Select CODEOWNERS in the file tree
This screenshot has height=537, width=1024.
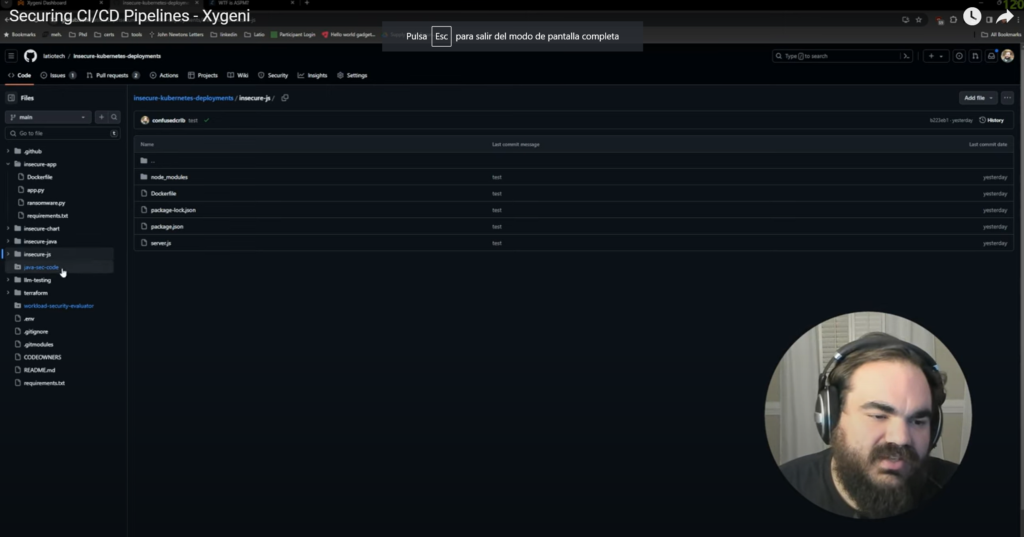coord(42,357)
